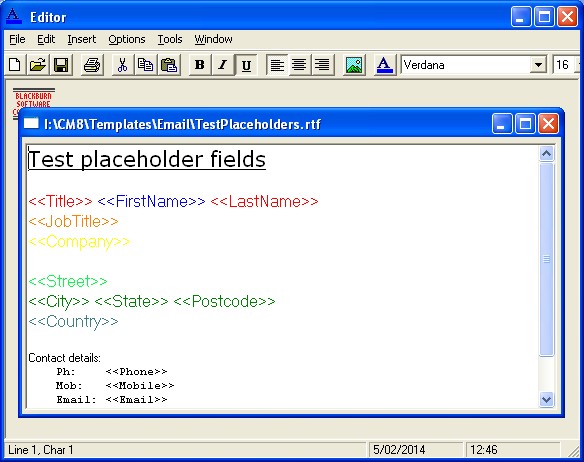This screenshot has width=584, height=462.
Task: Minimize the TestPlaceholders.rtf document window
Action: pos(502,123)
